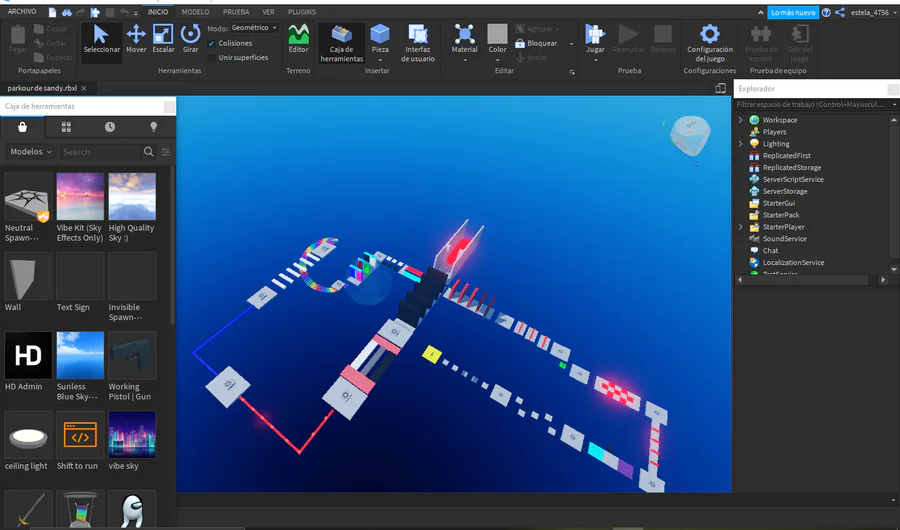Screen dimensions: 900x530
Task: Click the viewport orientation cube gizmo
Action: point(690,136)
